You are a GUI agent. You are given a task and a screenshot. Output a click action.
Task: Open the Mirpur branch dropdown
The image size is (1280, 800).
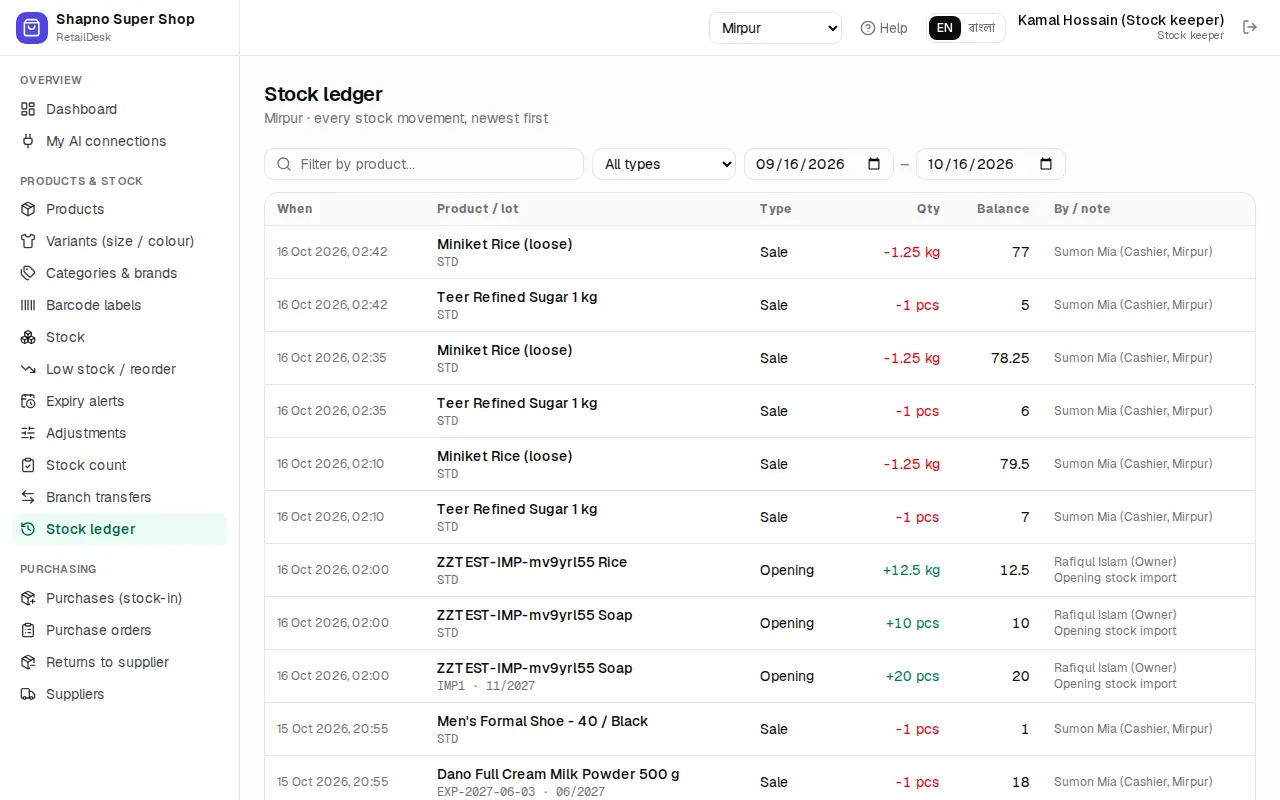tap(776, 28)
